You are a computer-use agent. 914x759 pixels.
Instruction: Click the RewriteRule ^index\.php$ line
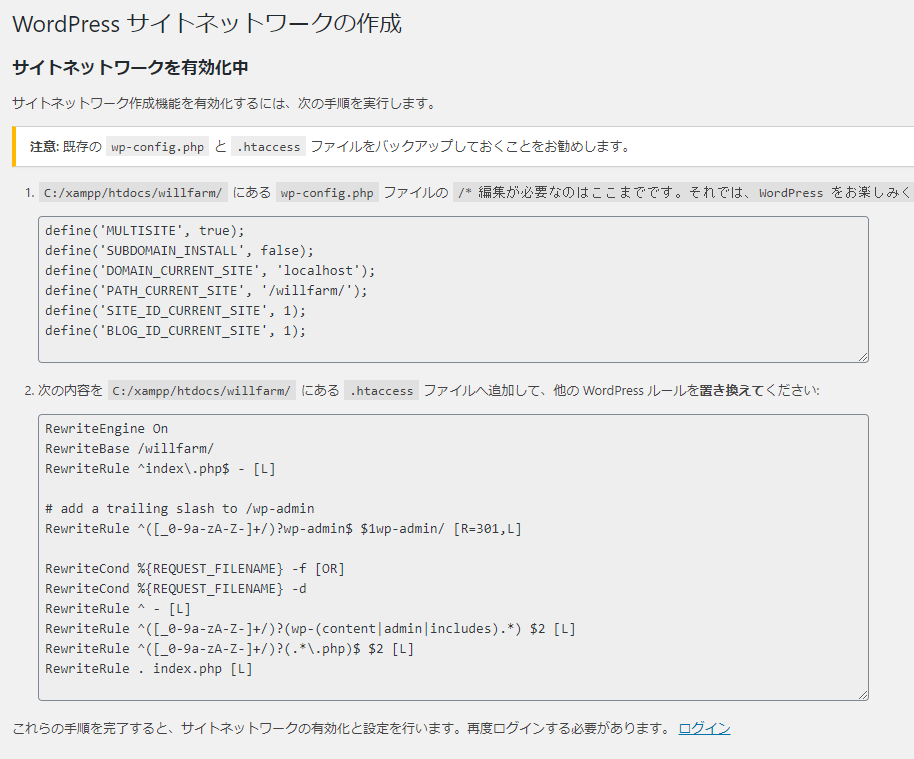click(x=160, y=469)
